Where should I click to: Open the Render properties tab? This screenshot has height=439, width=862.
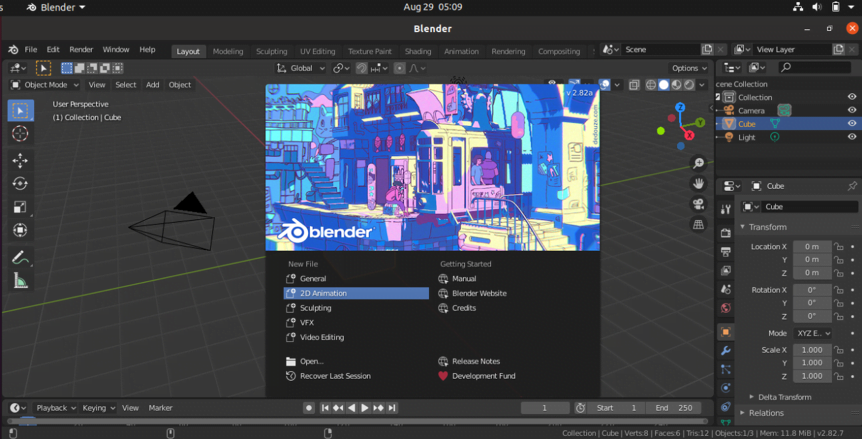[x=726, y=233]
